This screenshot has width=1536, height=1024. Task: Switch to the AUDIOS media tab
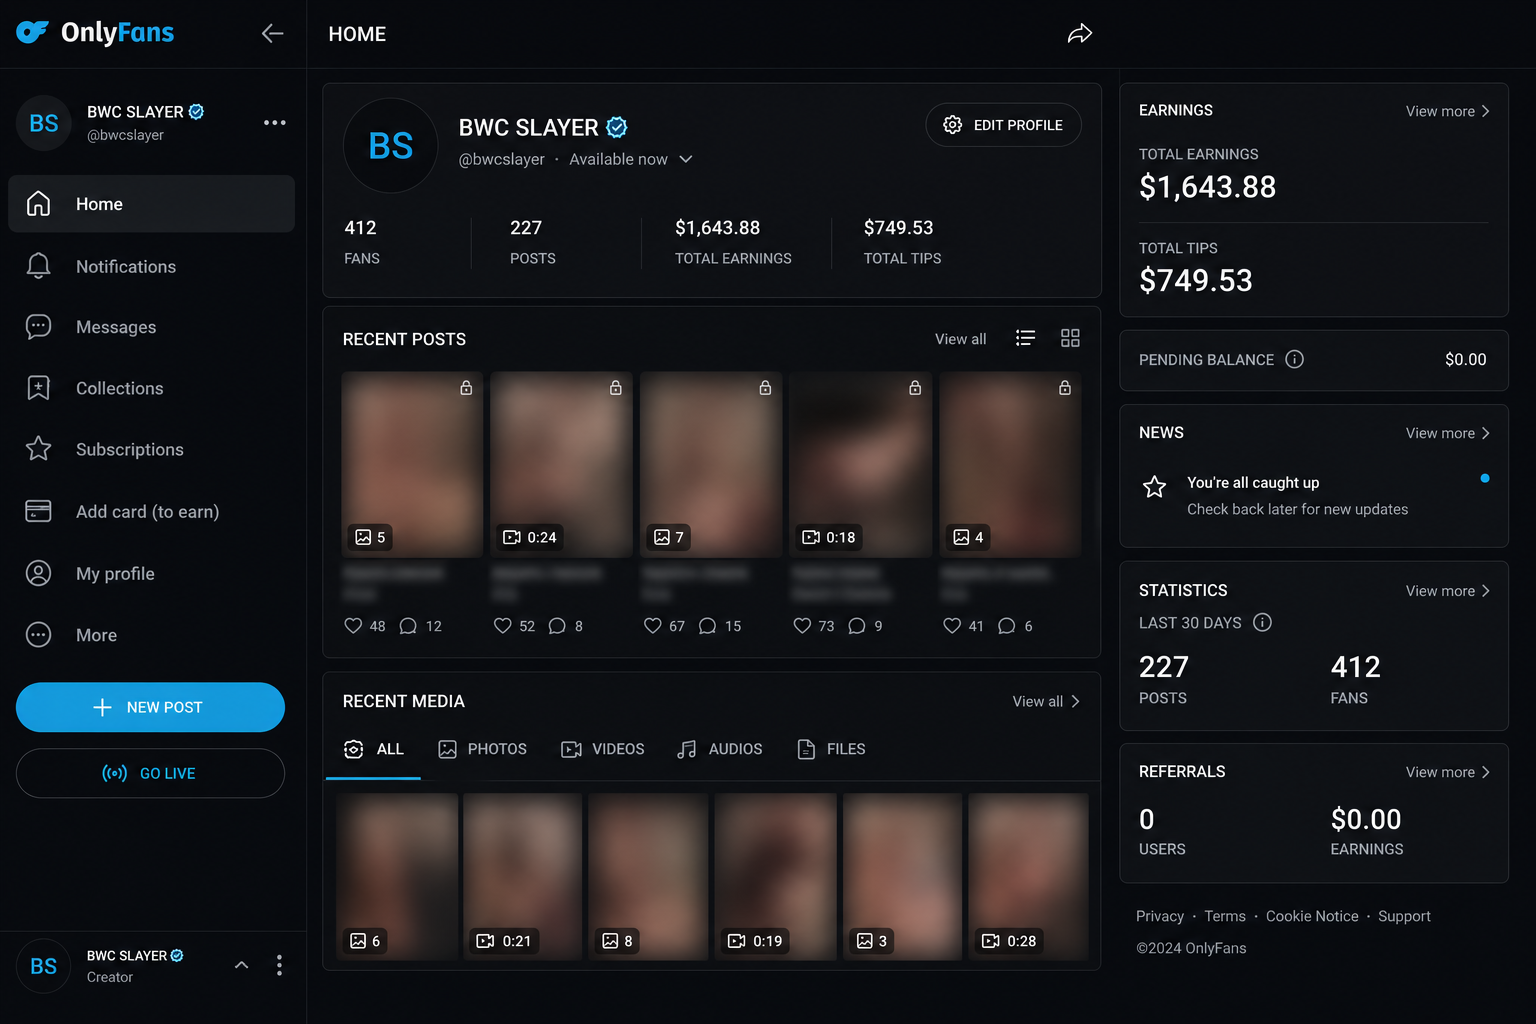pos(719,749)
